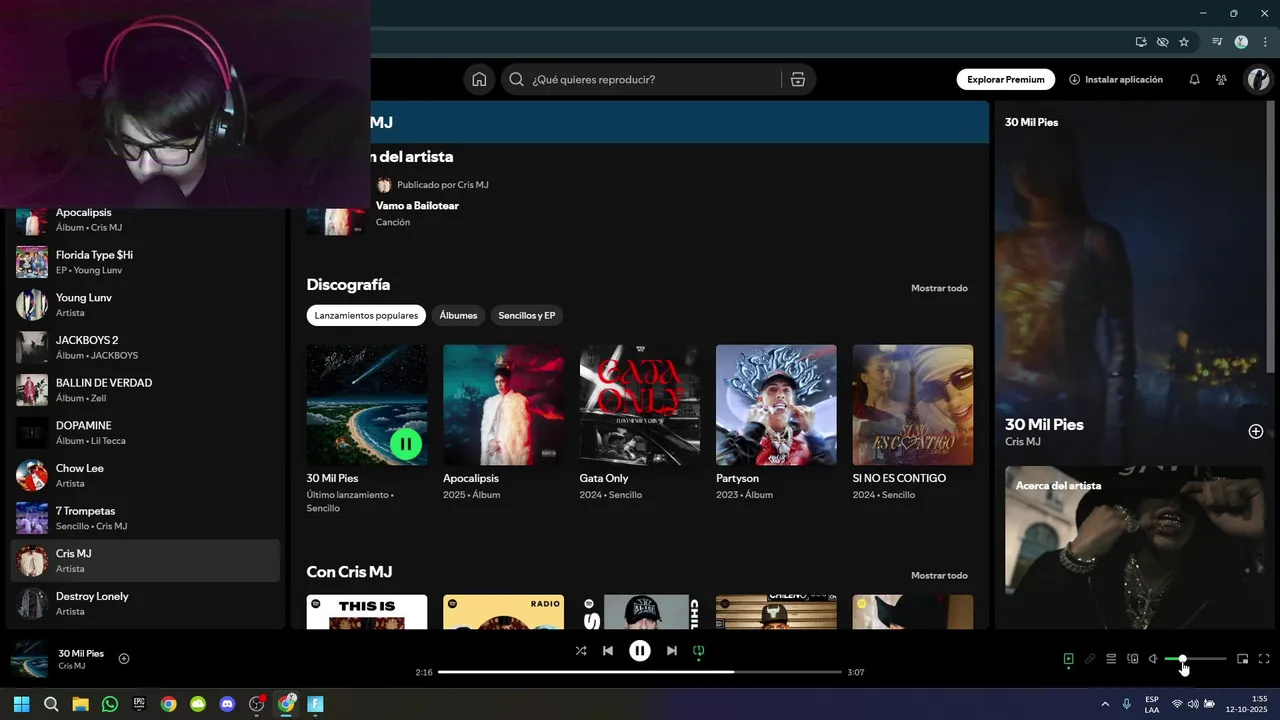This screenshot has height=720, width=1280.
Task: Open the This Is playlist cover
Action: [x=367, y=612]
